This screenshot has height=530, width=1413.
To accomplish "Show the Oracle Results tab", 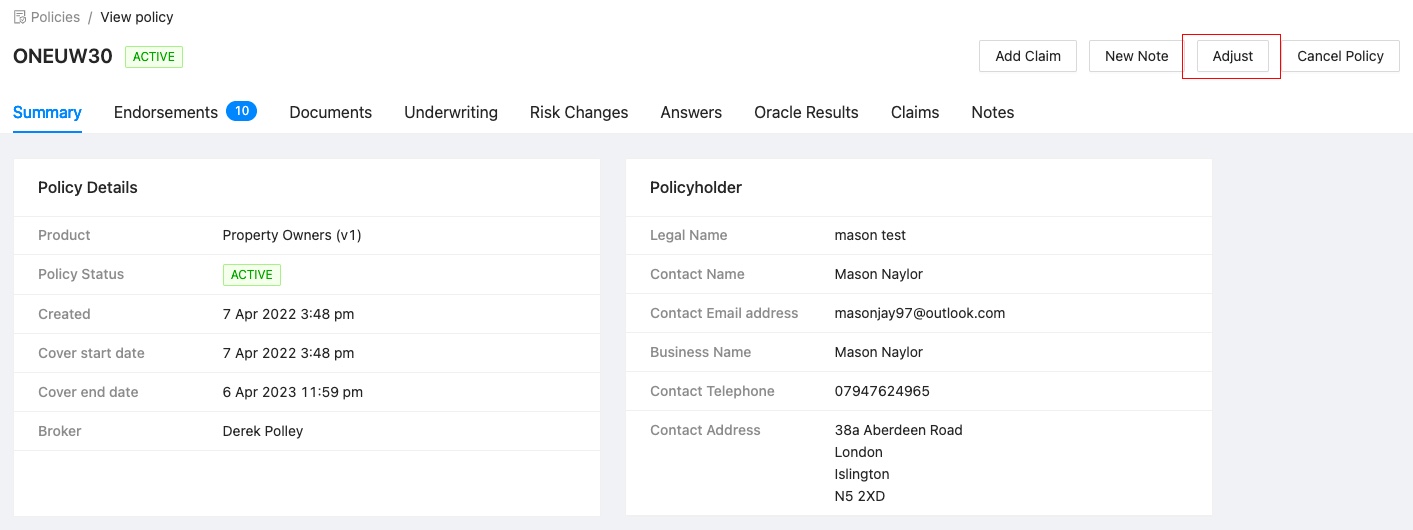I will (806, 112).
